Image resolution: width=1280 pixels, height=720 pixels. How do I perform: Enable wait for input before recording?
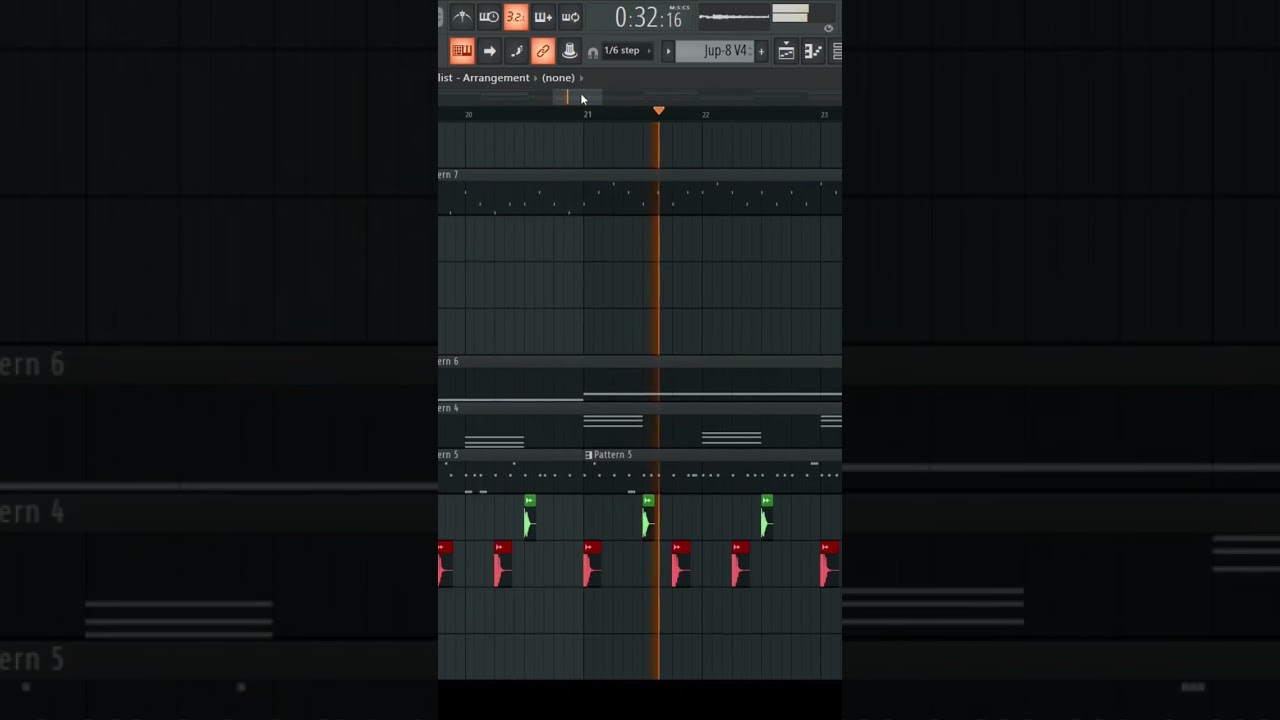click(x=489, y=17)
